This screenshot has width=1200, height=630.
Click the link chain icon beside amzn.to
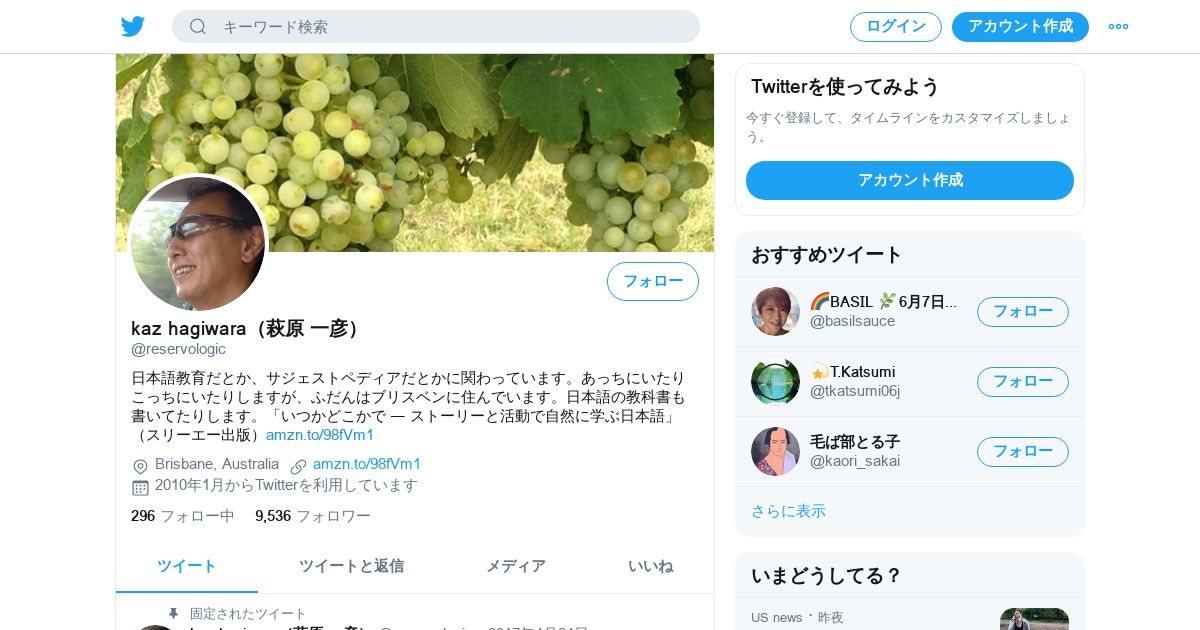[x=298, y=466]
